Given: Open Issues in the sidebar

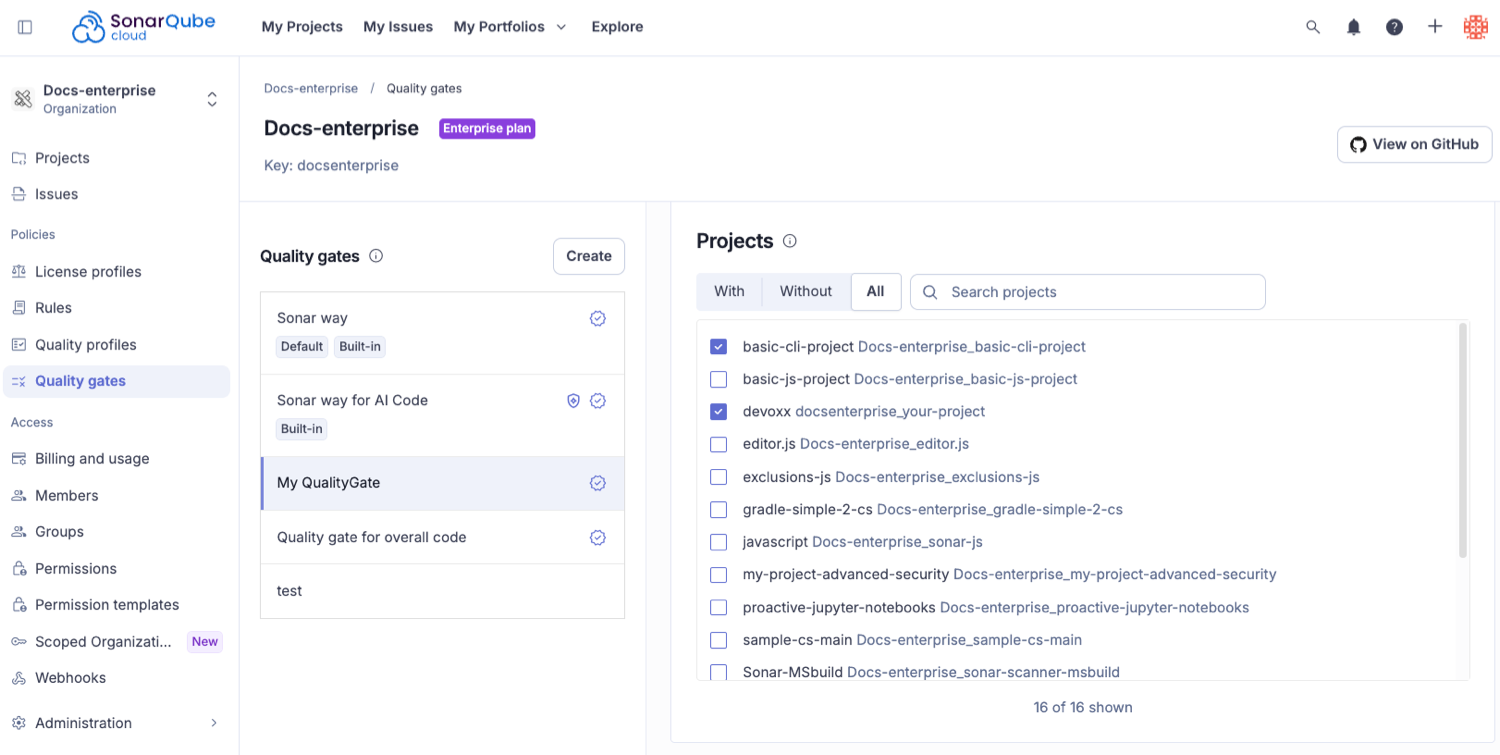Looking at the screenshot, I should click(118, 194).
